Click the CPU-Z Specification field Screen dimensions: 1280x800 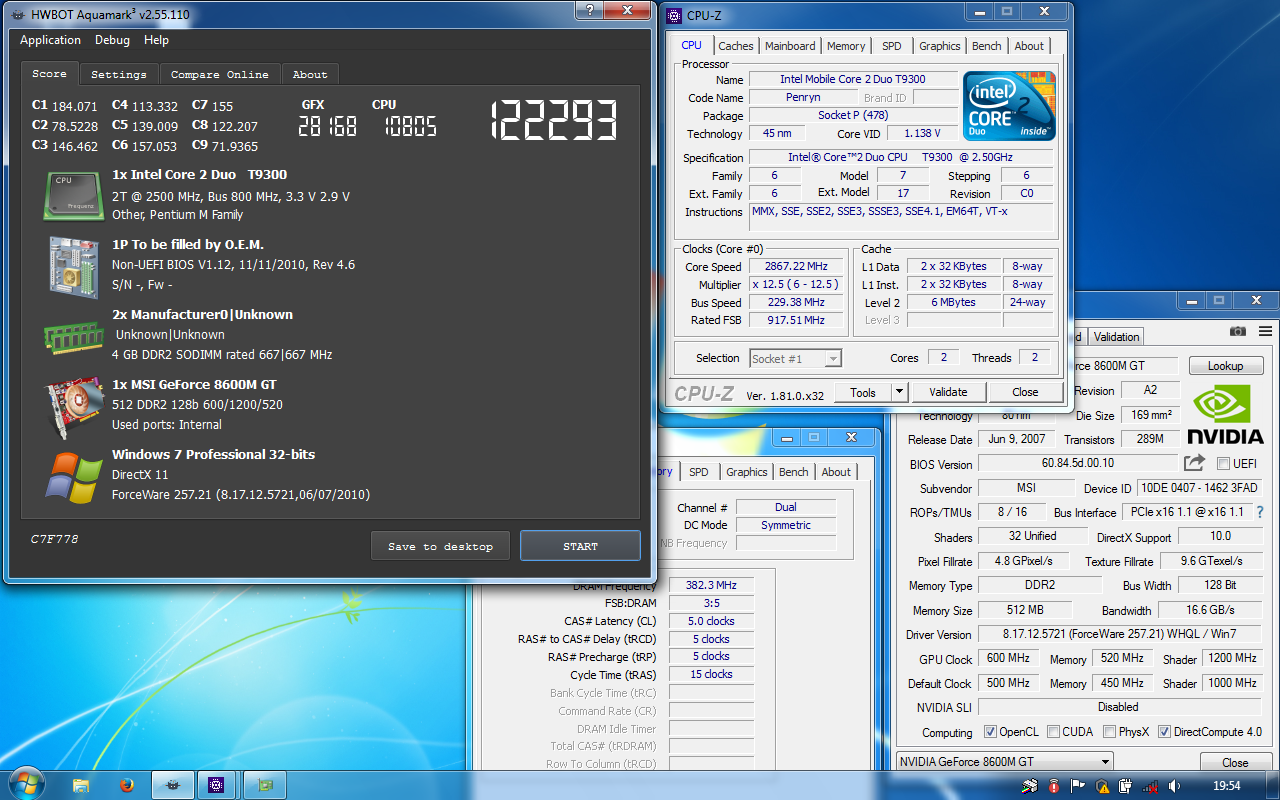[900, 158]
